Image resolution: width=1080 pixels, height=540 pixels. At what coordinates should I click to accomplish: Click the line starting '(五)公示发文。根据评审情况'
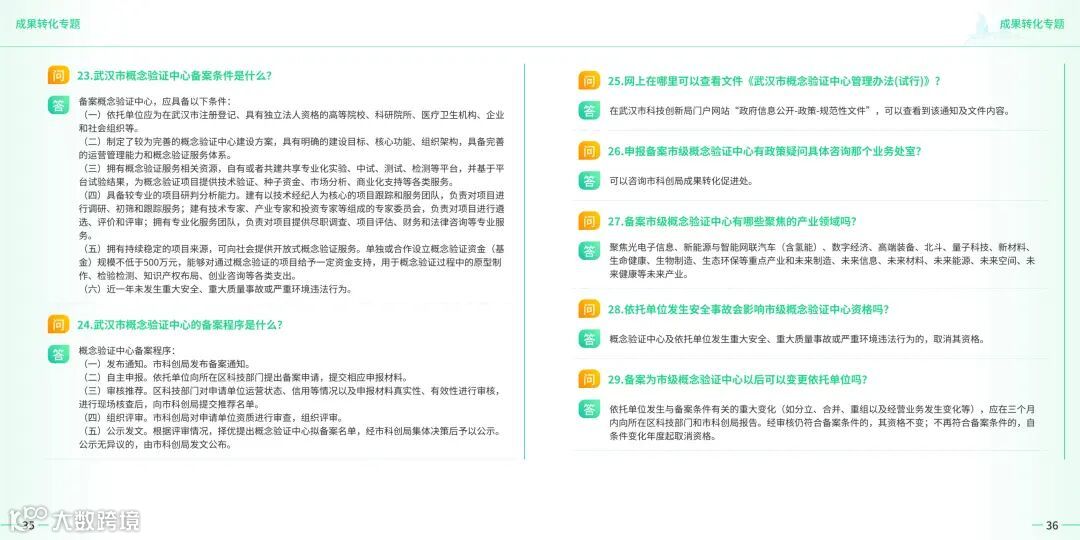293,431
